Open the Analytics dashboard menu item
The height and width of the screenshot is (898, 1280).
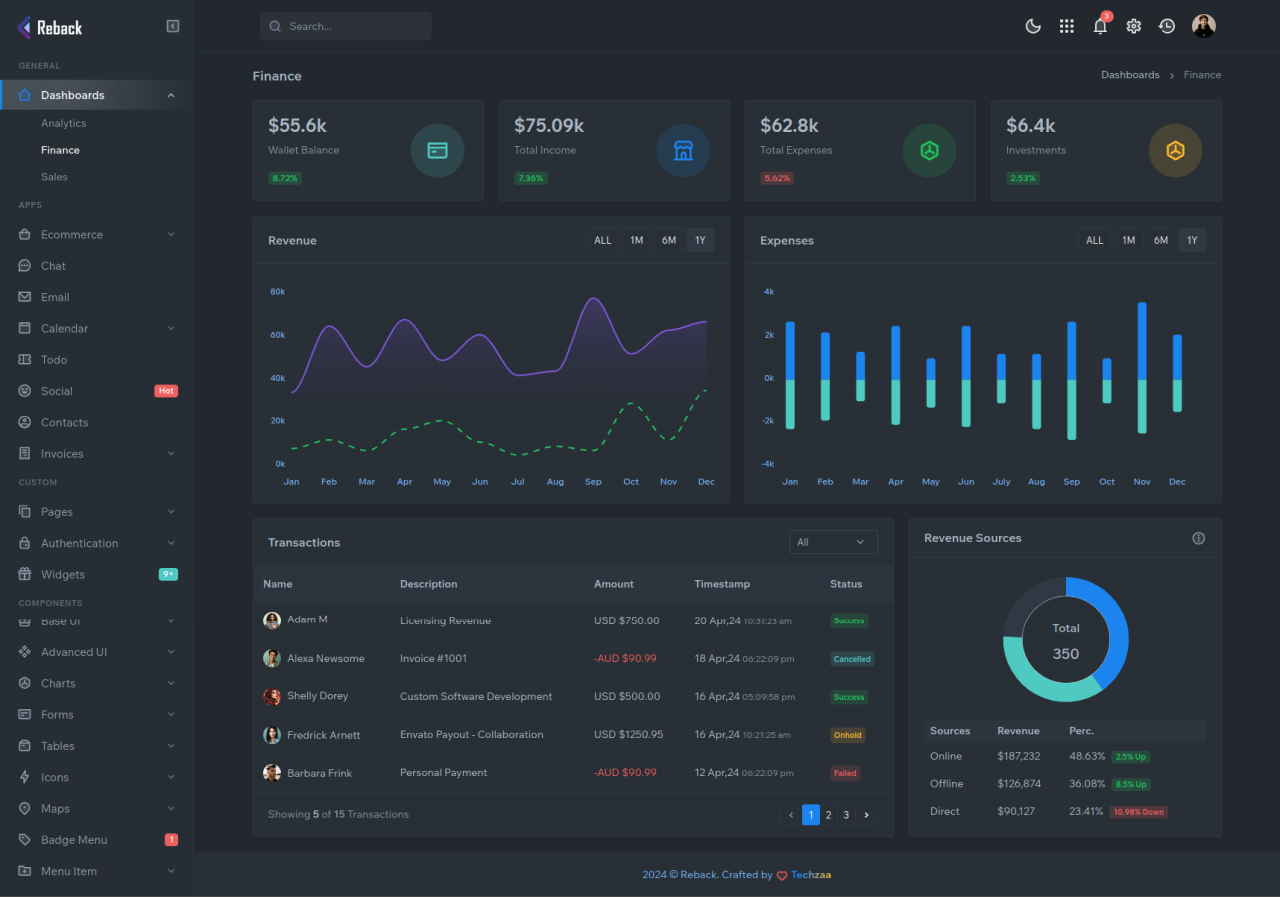click(x=64, y=123)
